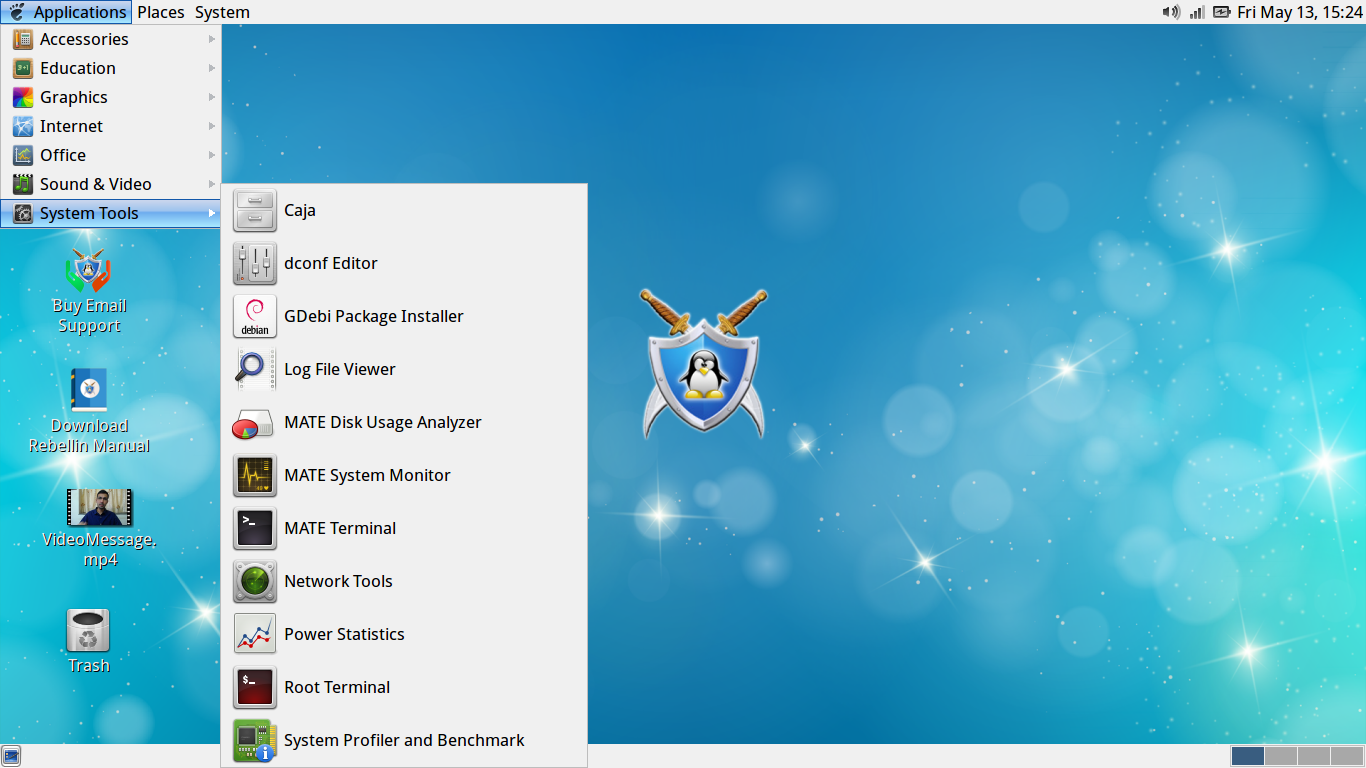Screen dimensions: 1366x768
Task: Switch to the third workspace
Action: tap(1314, 756)
